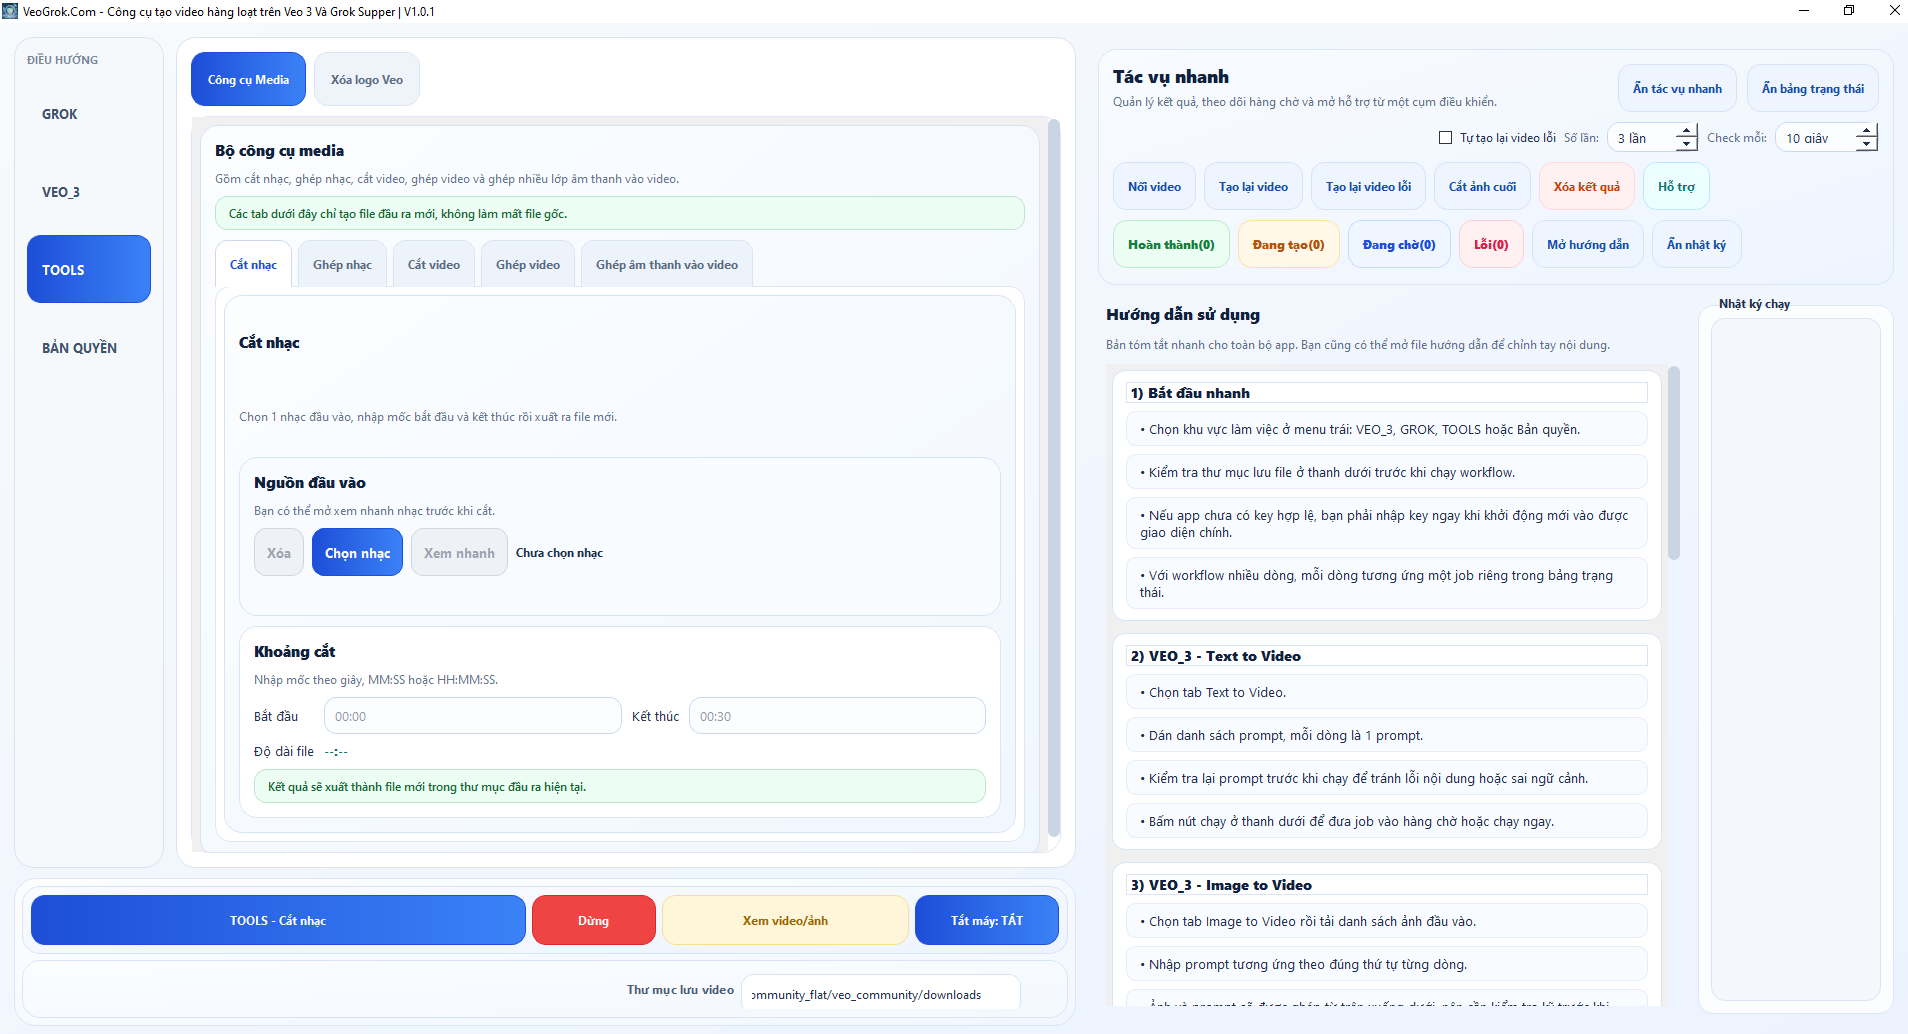The height and width of the screenshot is (1034, 1908).
Task: Decrease the 'Check mỗi' interval value
Action: (1866, 145)
